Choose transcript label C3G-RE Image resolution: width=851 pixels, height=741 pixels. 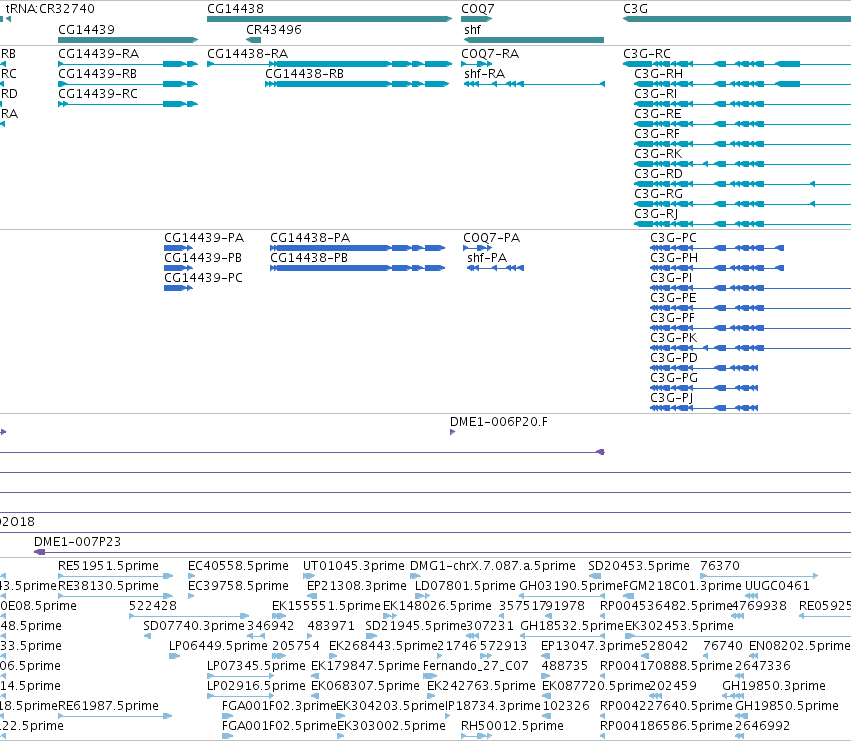click(x=658, y=114)
